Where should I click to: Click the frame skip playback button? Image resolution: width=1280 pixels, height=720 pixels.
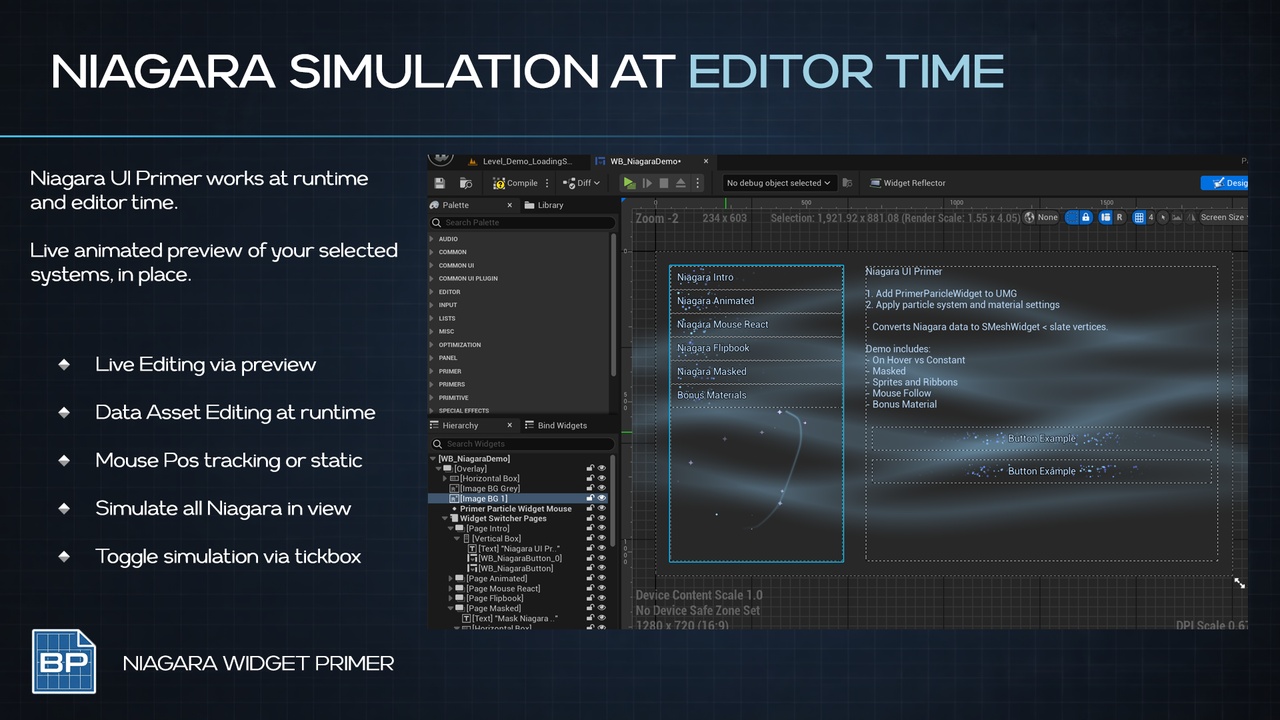[647, 183]
